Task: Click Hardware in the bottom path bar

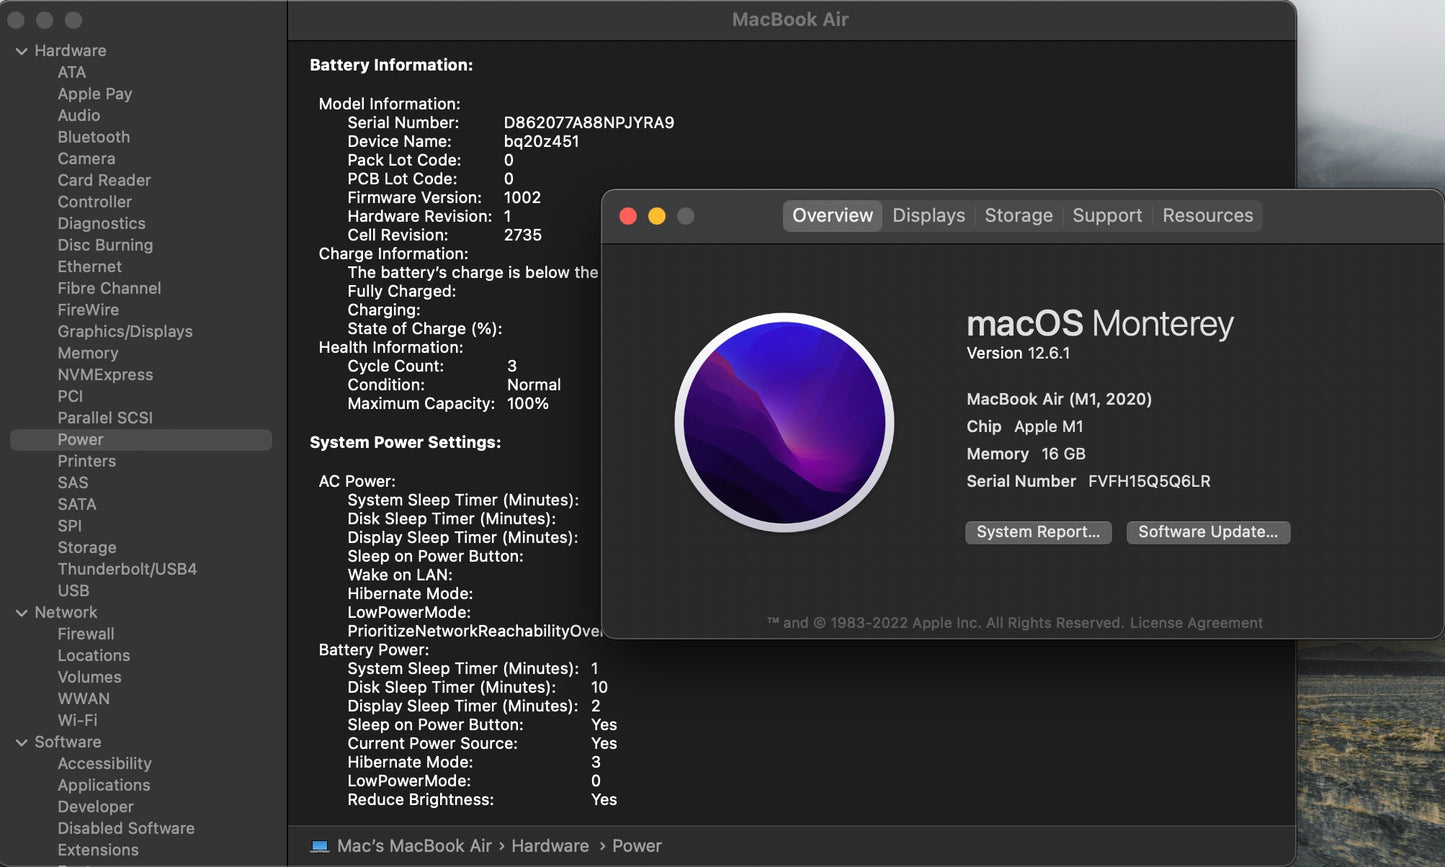Action: (x=550, y=846)
